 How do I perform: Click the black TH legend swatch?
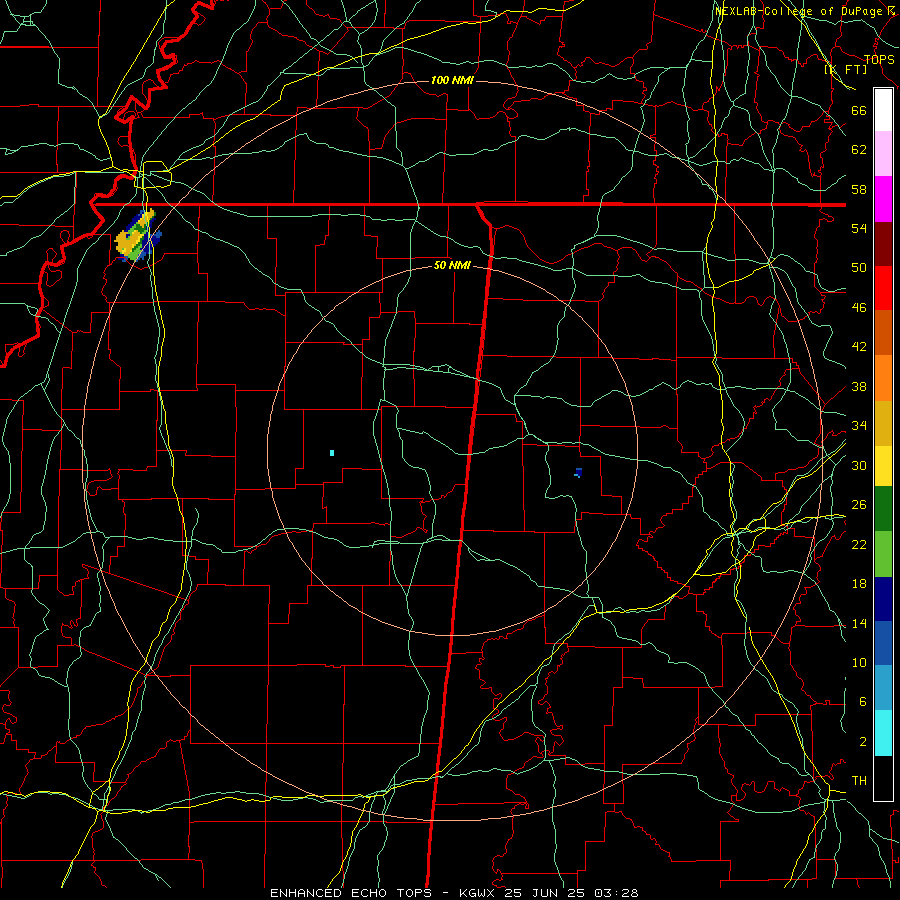click(883, 778)
